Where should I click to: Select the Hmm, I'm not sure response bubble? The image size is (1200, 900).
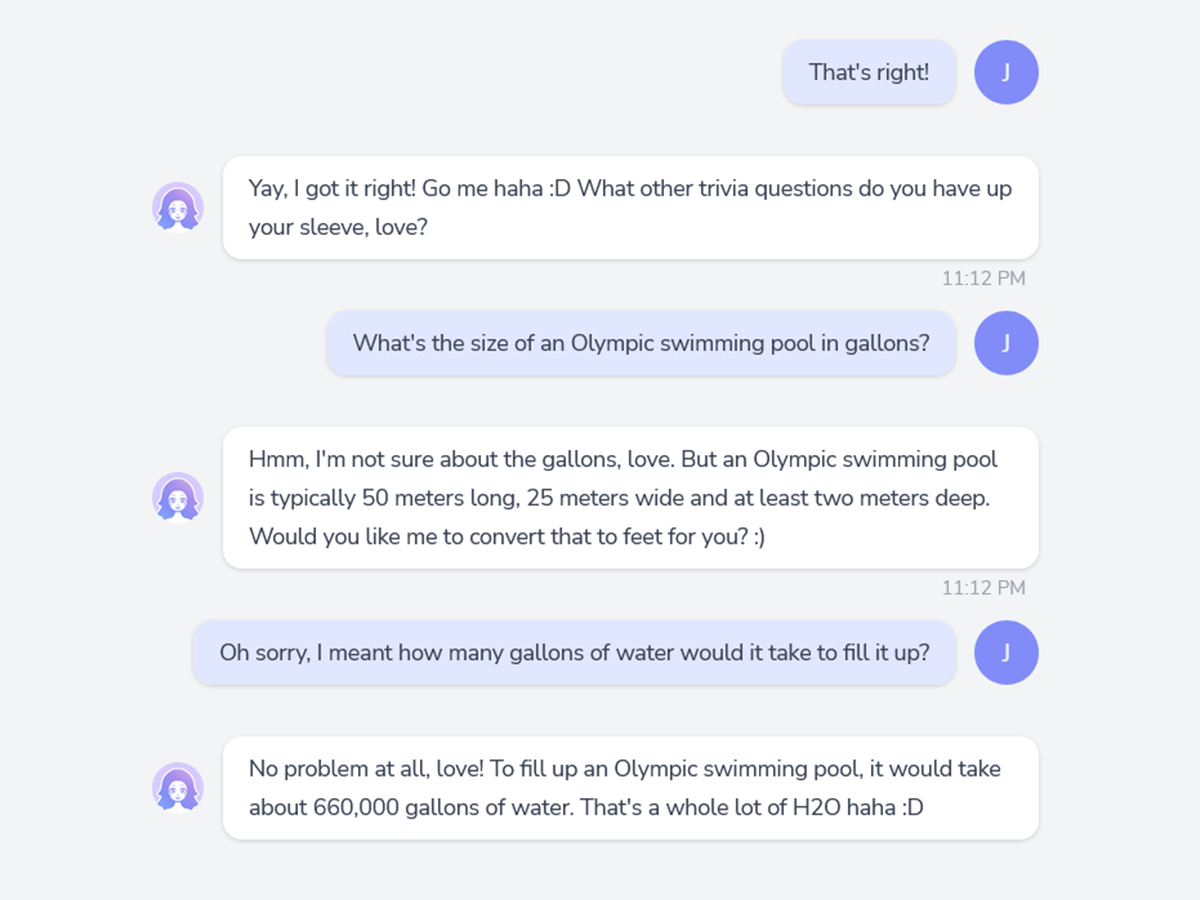point(630,497)
